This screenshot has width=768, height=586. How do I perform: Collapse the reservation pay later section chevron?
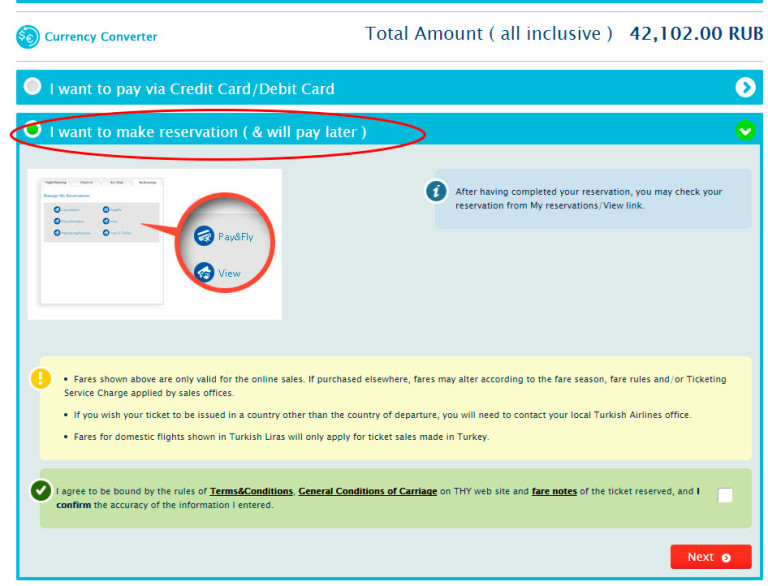(745, 131)
